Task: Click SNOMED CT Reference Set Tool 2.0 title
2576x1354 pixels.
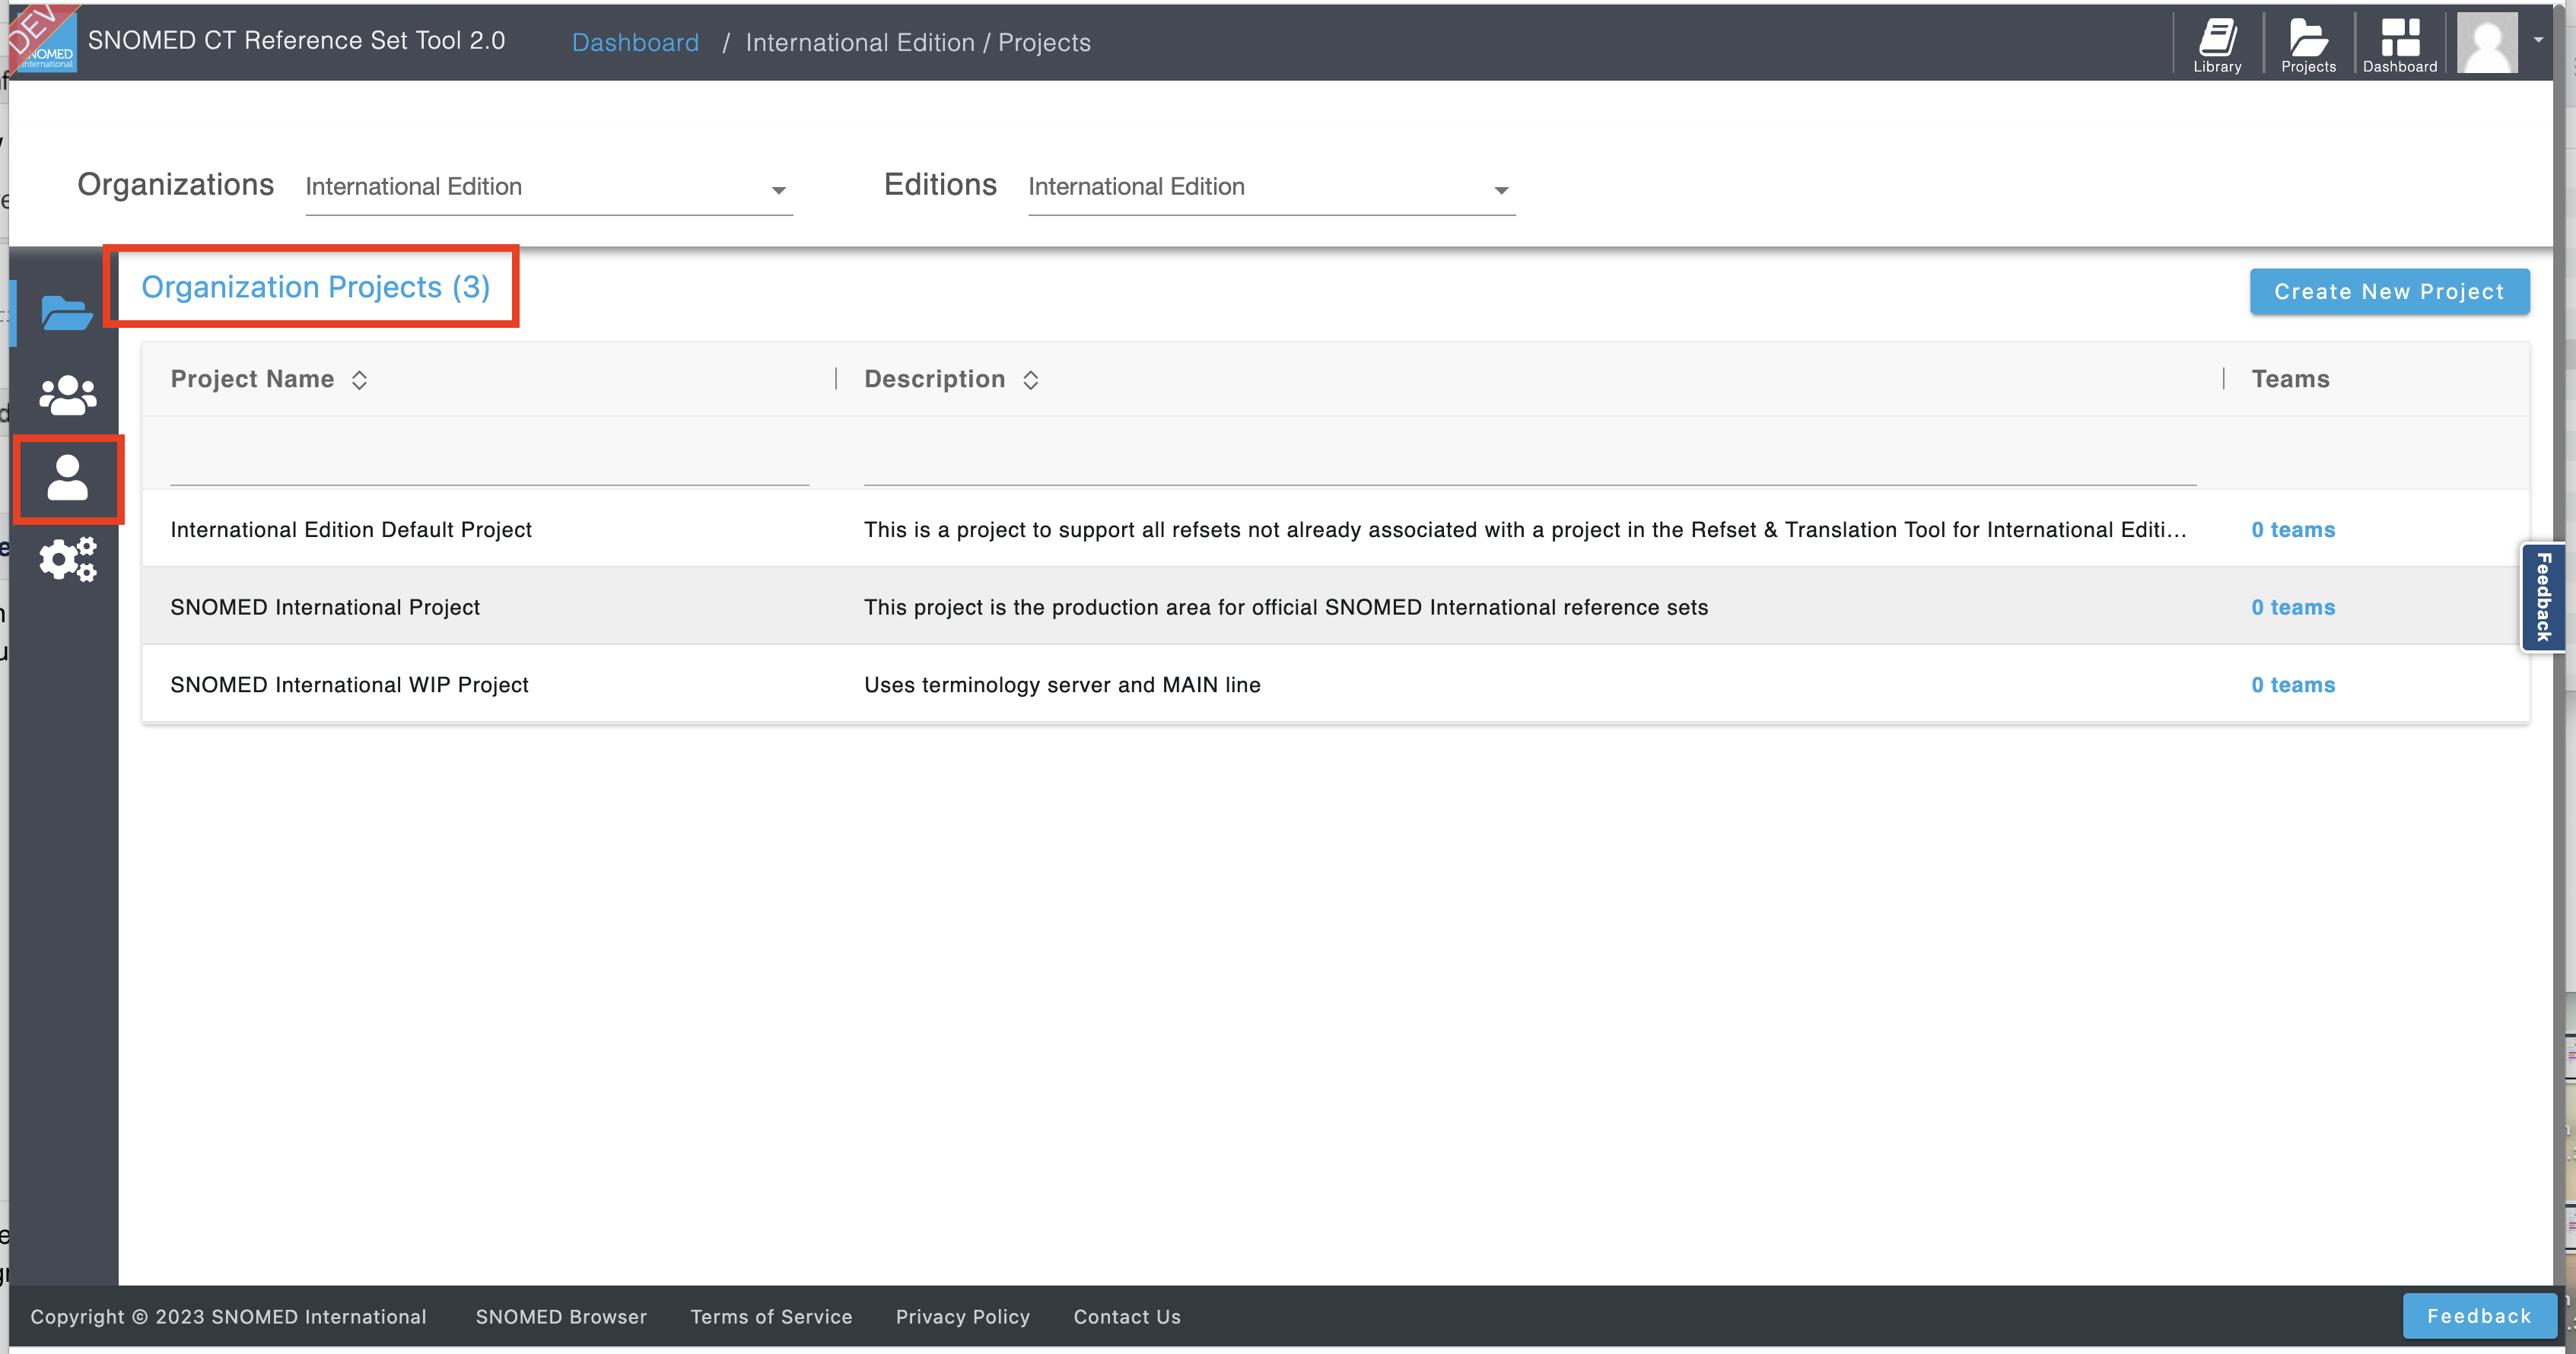Action: pos(296,40)
